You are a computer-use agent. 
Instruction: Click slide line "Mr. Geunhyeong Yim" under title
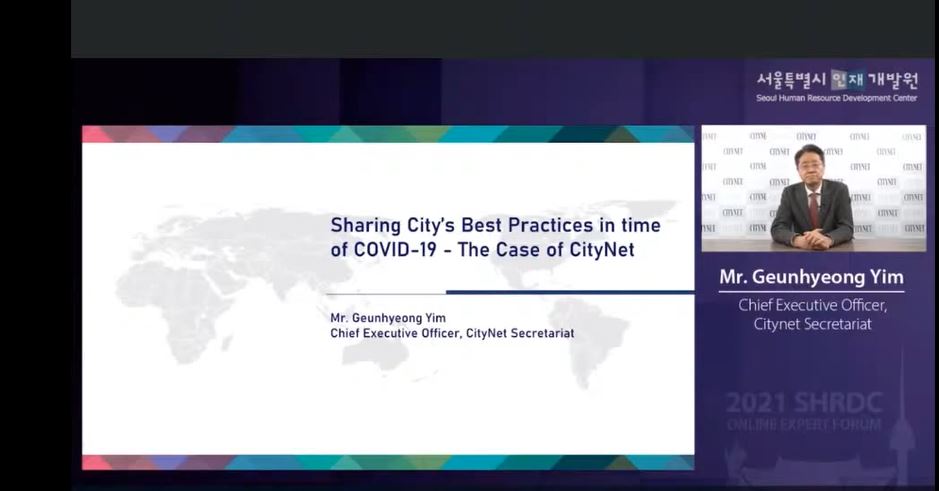[388, 318]
